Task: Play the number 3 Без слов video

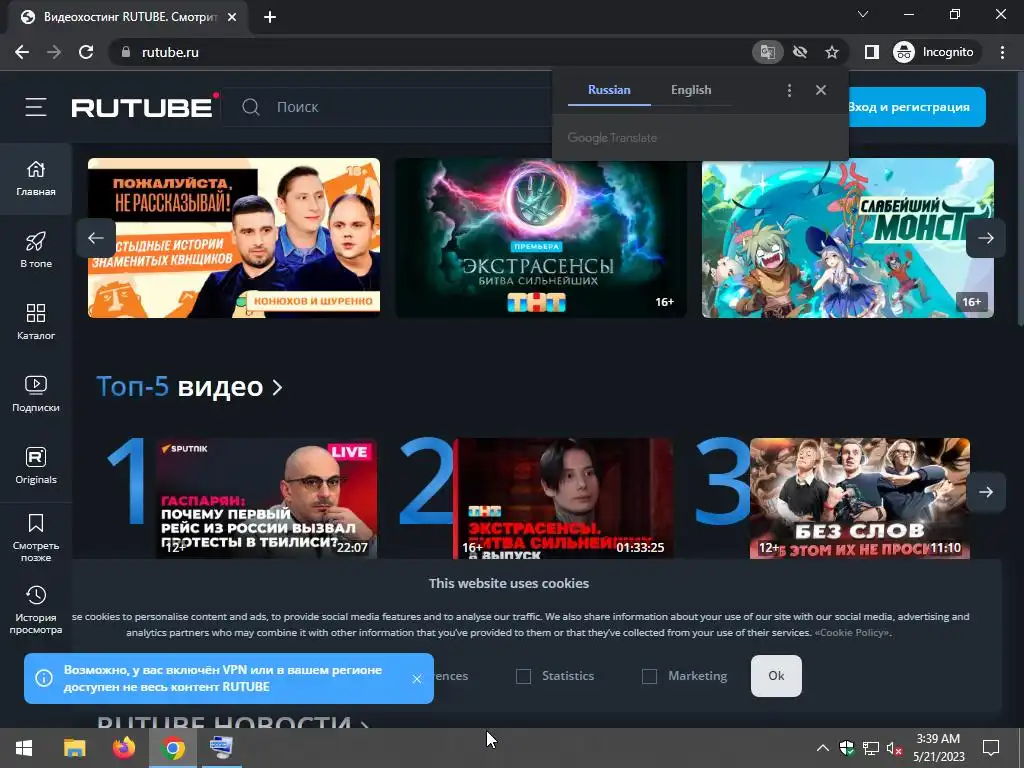Action: click(x=860, y=498)
